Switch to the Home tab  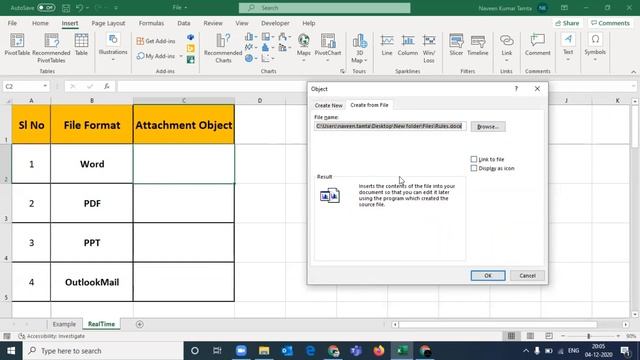[40, 23]
